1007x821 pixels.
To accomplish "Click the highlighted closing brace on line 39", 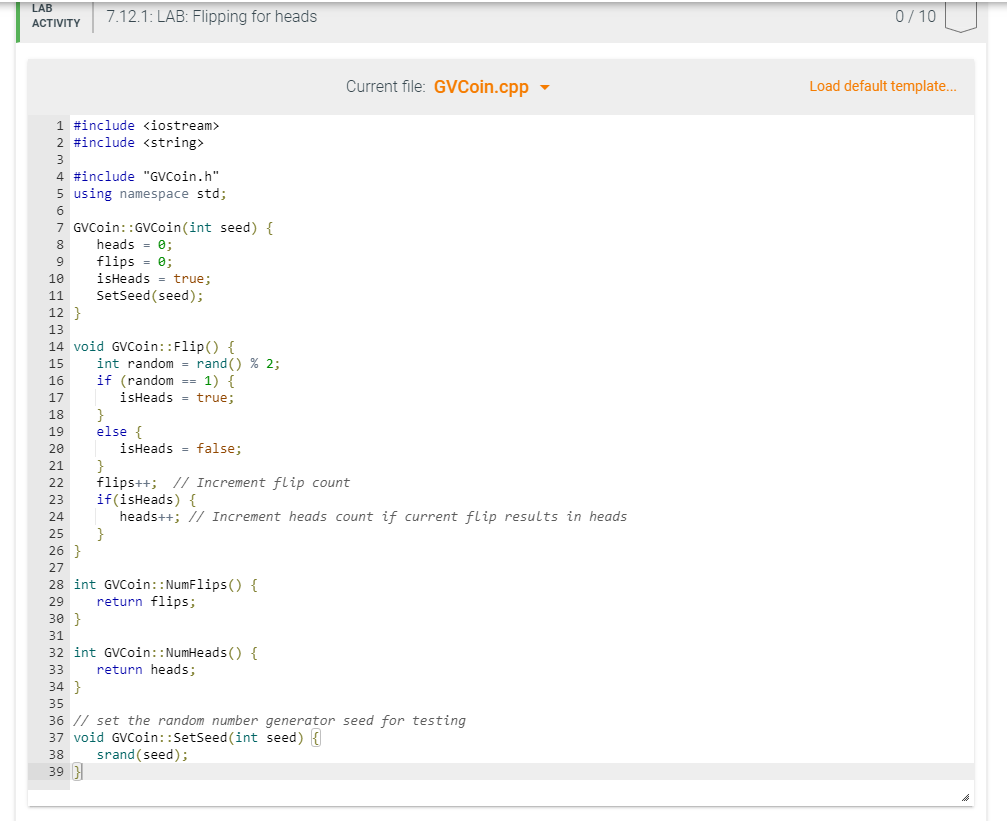I will pos(75,771).
